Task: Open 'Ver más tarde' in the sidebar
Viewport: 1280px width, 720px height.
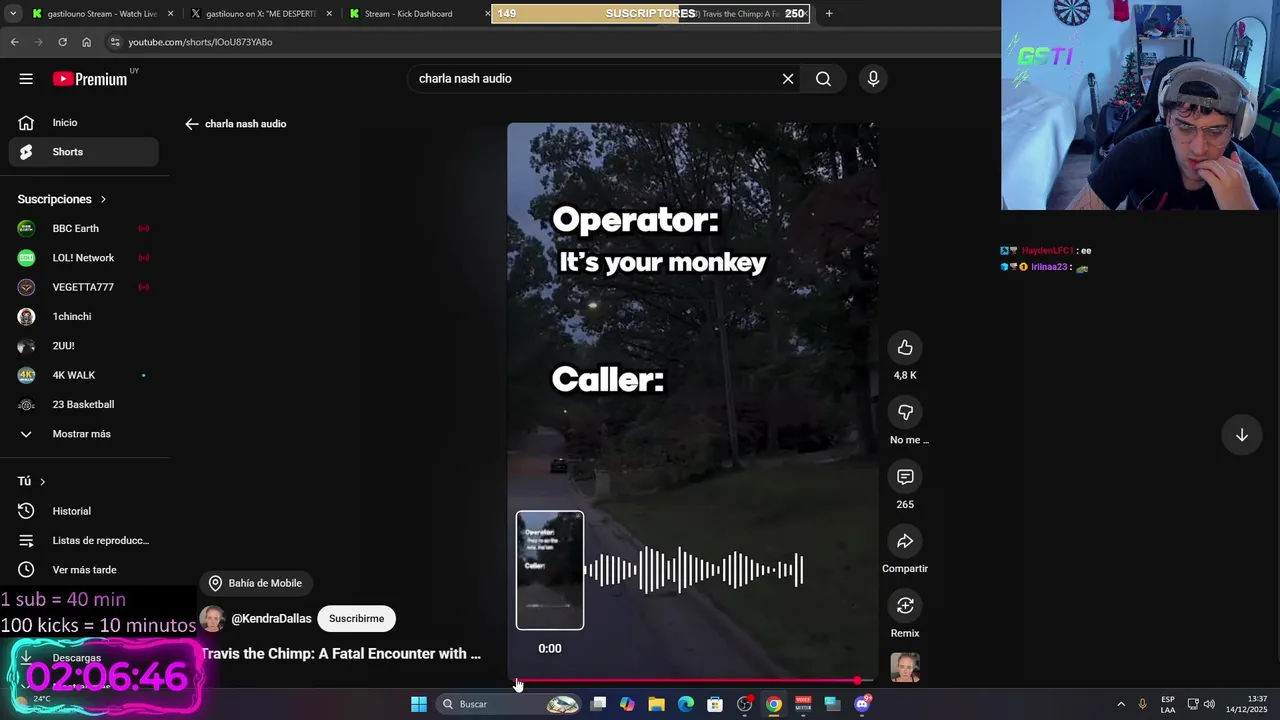Action: coord(84,570)
